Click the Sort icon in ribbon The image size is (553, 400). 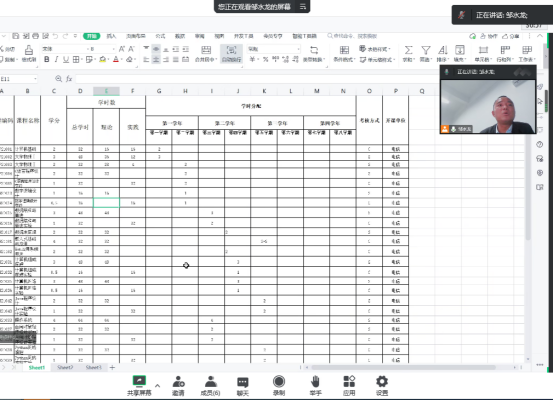coord(442,50)
